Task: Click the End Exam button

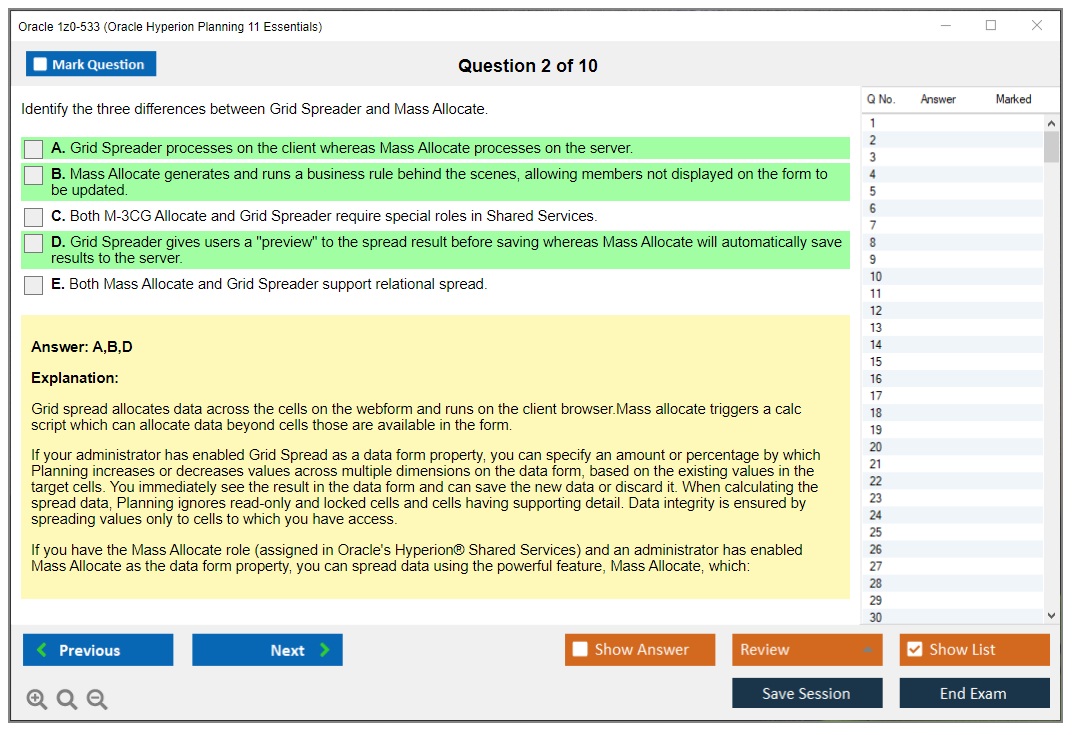Action: (974, 693)
